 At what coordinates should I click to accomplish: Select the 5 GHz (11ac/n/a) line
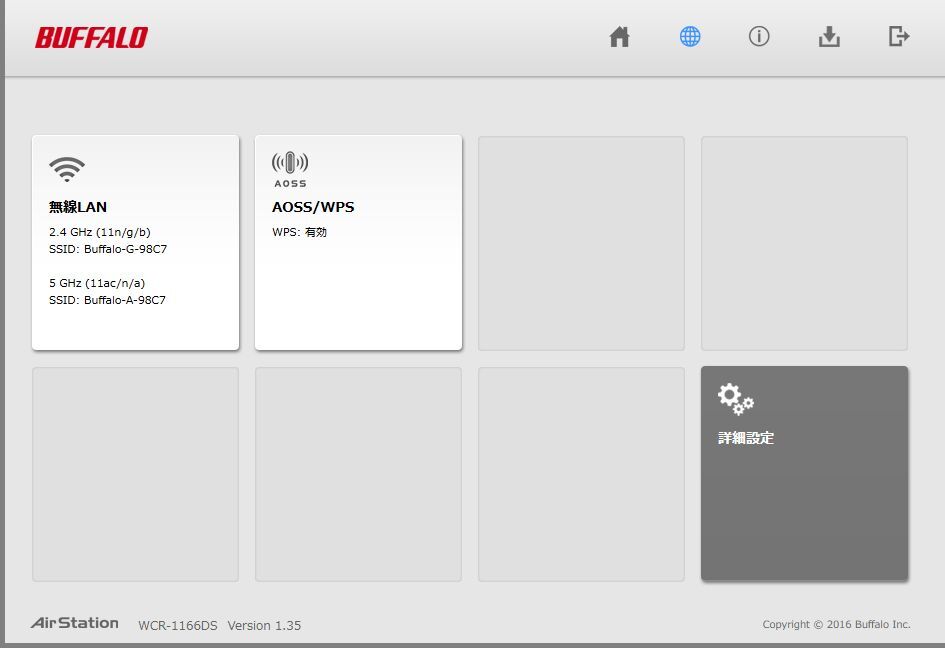tap(97, 283)
